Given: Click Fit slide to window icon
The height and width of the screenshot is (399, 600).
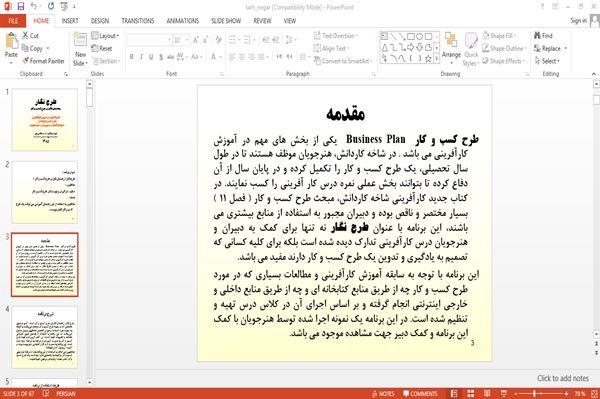Looking at the screenshot, I should [x=594, y=394].
